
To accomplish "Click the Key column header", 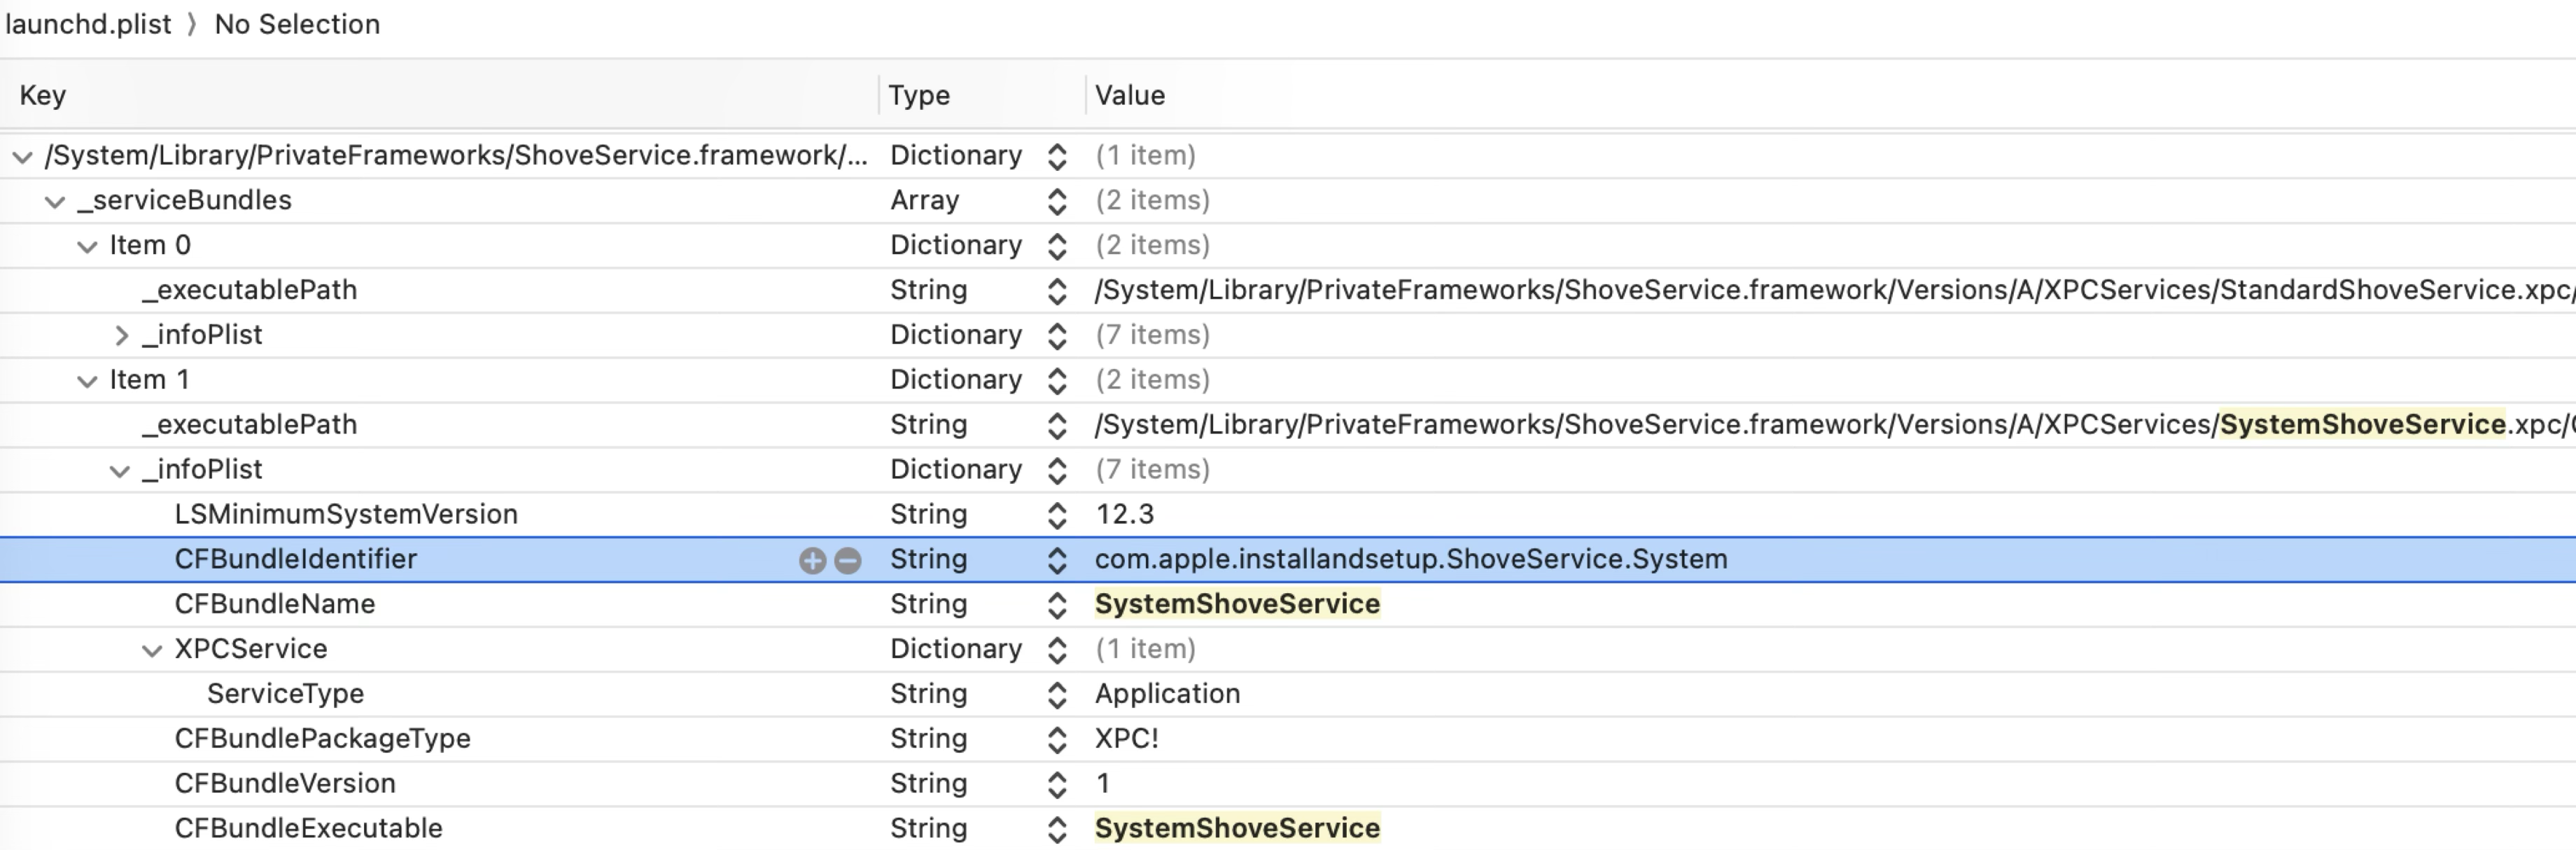I will tap(43, 95).
